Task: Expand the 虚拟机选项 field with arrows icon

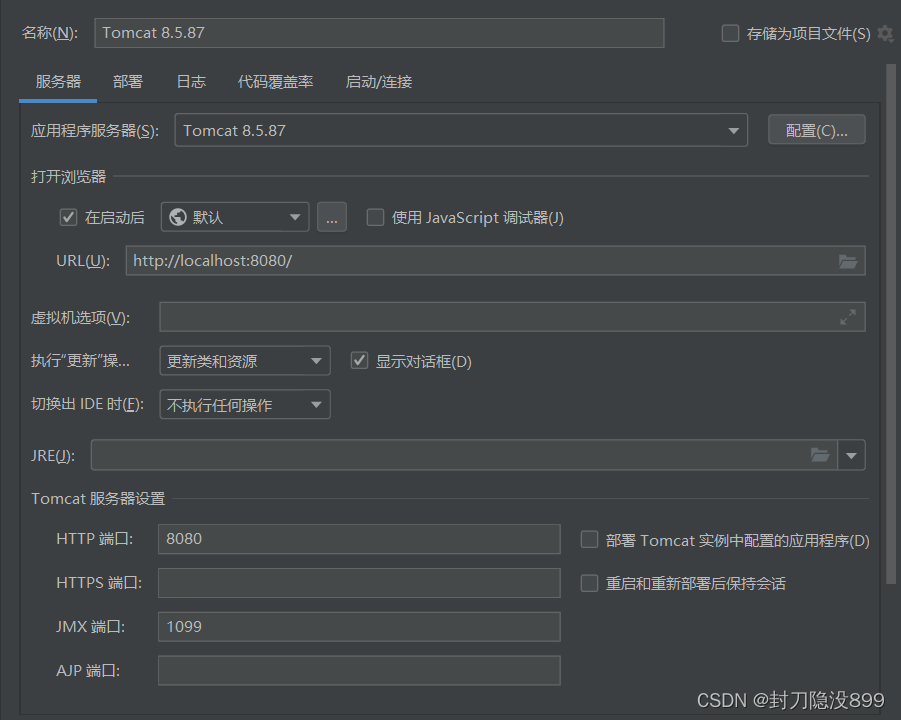Action: (x=848, y=317)
